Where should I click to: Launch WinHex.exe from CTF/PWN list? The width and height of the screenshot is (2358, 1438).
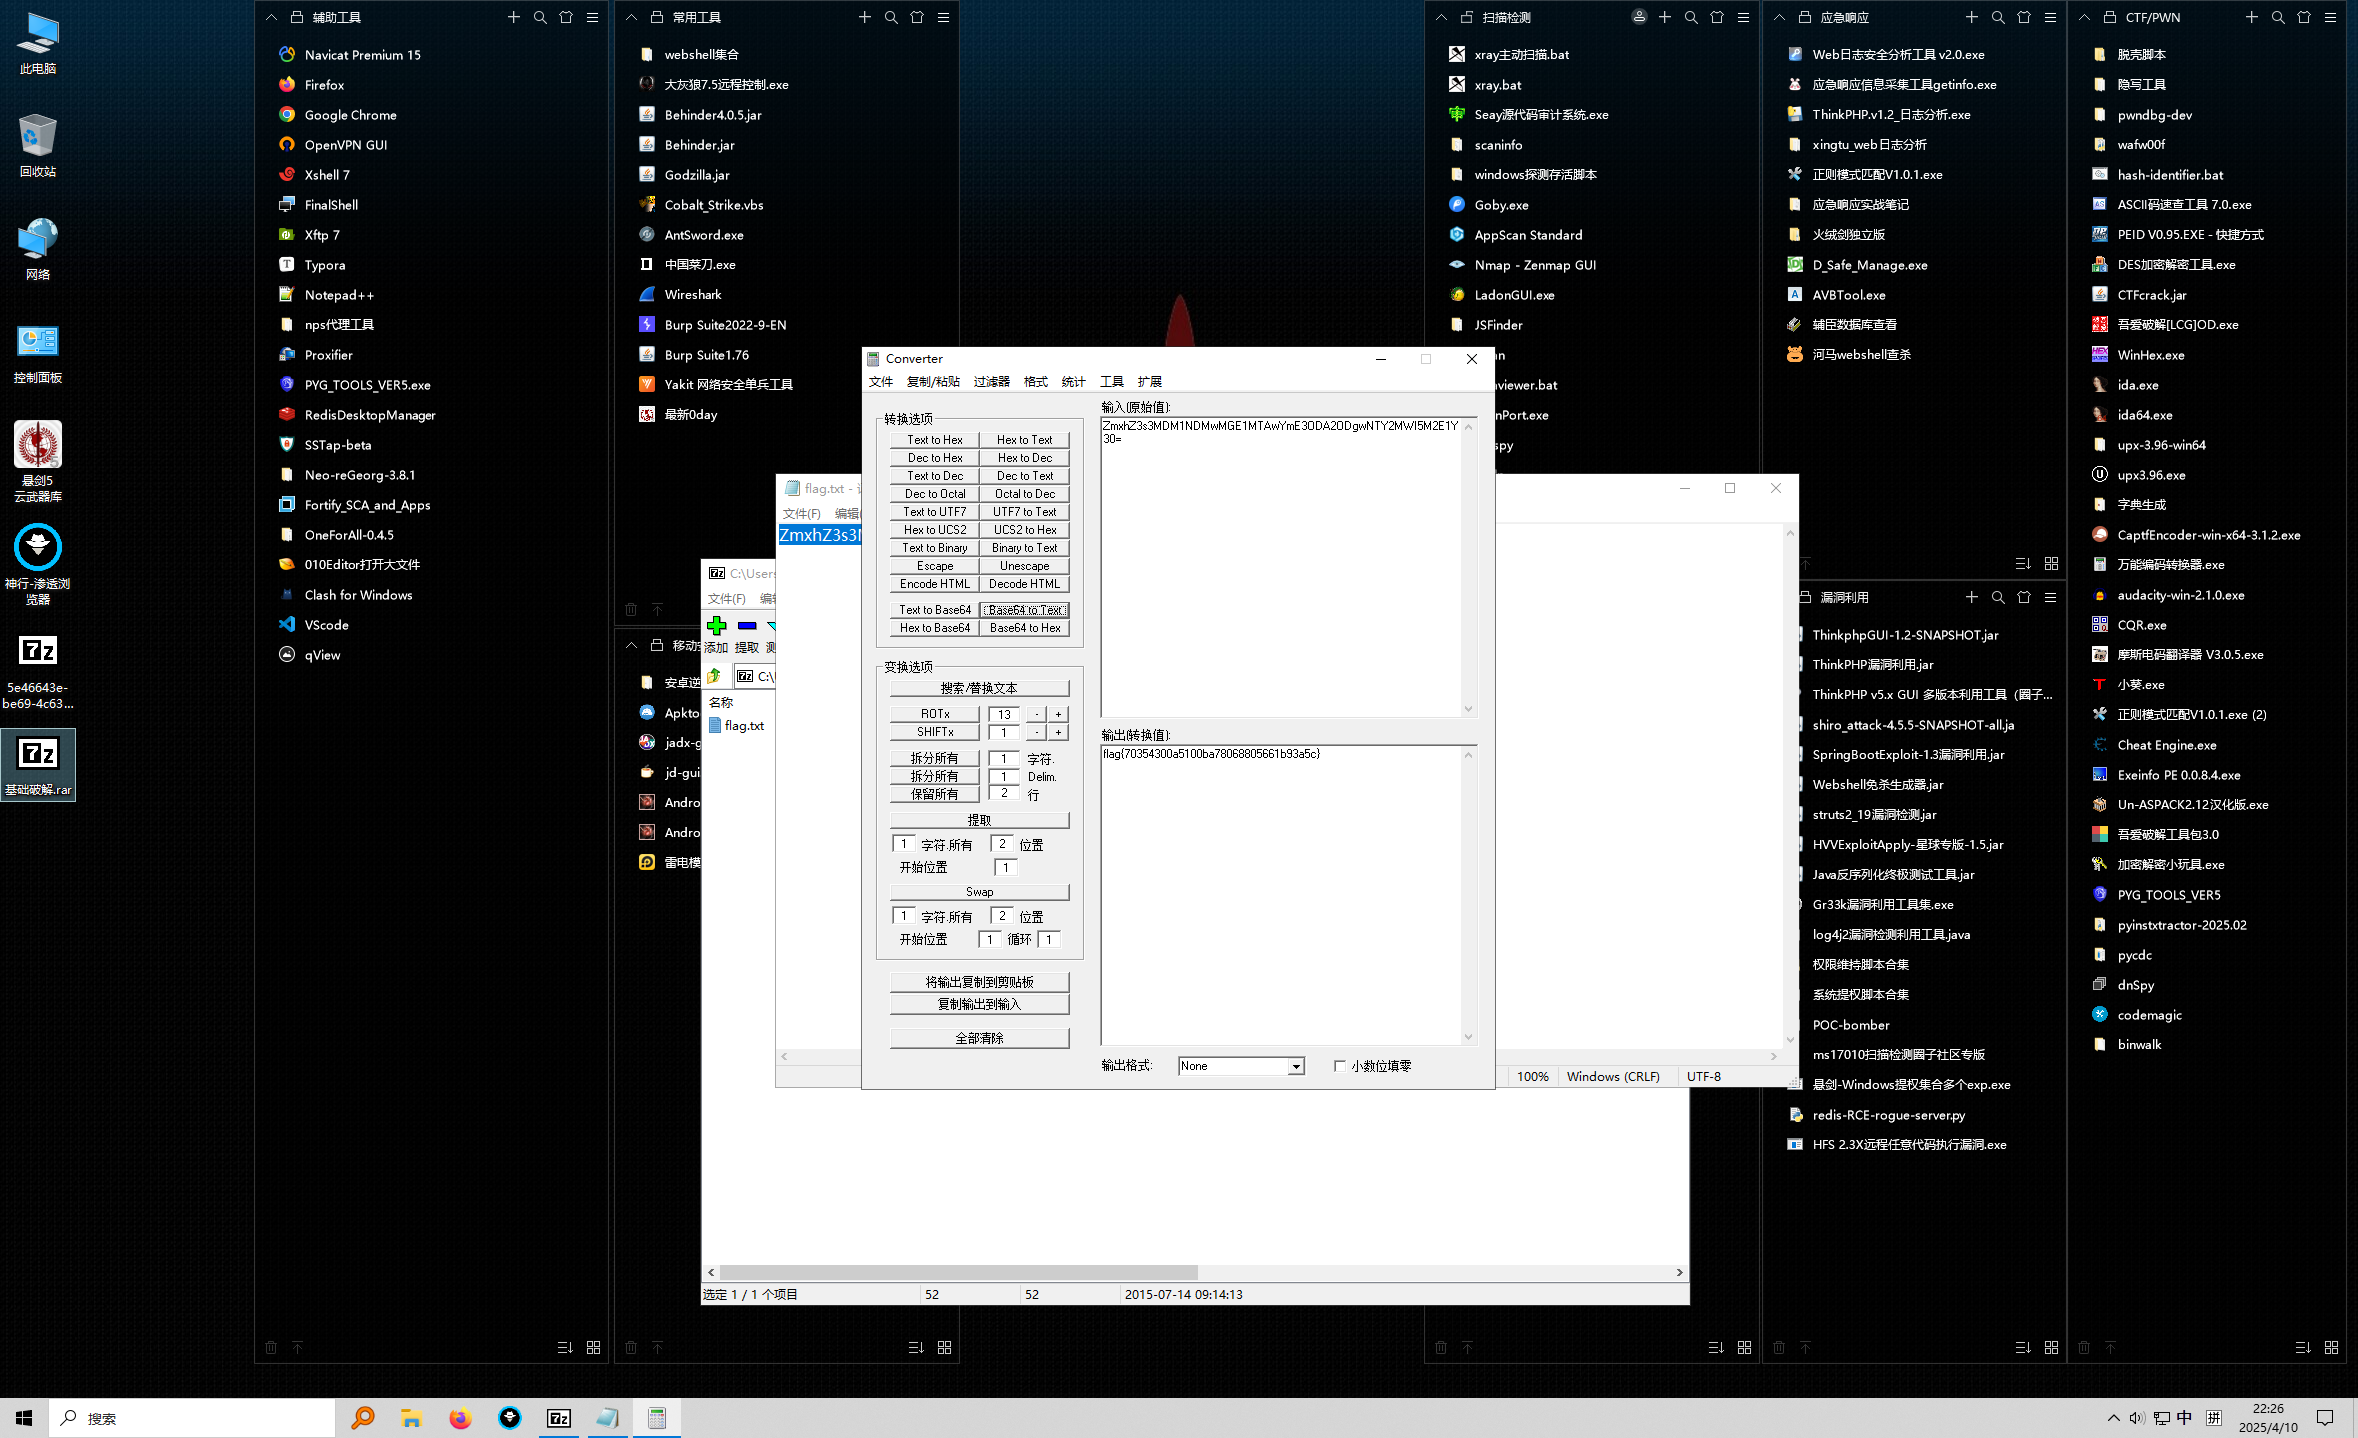click(2150, 355)
